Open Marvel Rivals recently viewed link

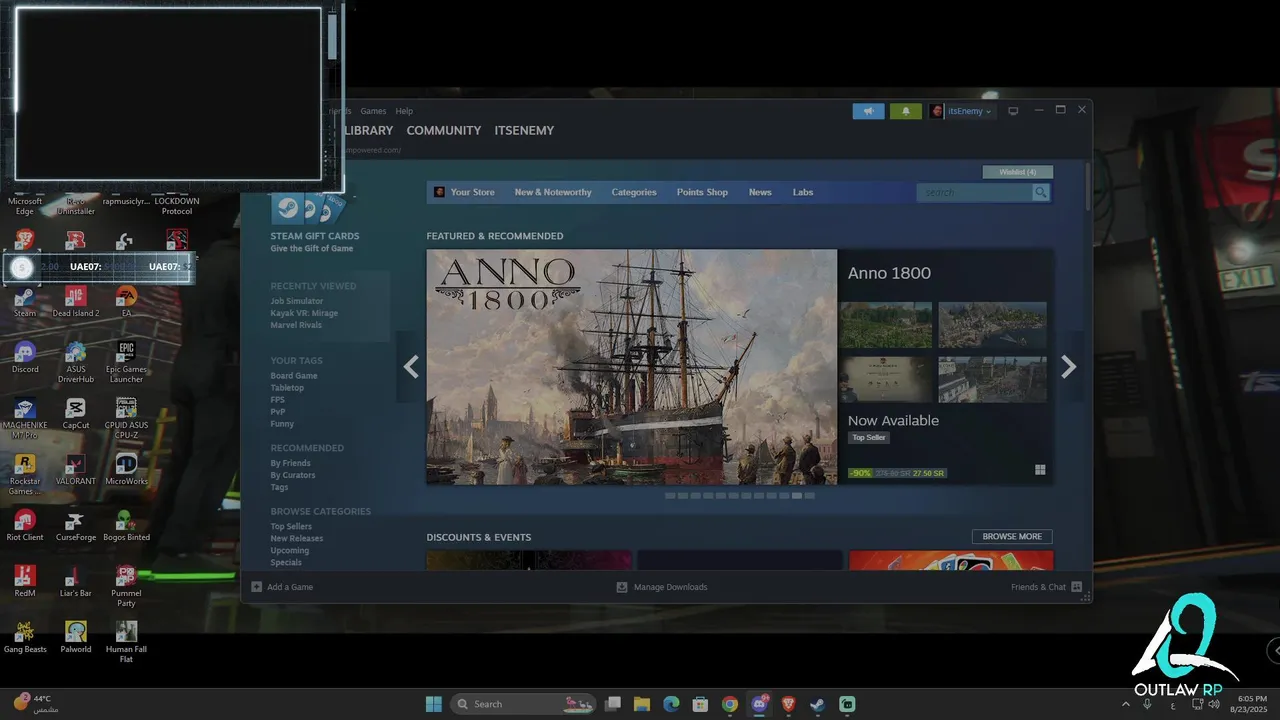[x=297, y=325]
